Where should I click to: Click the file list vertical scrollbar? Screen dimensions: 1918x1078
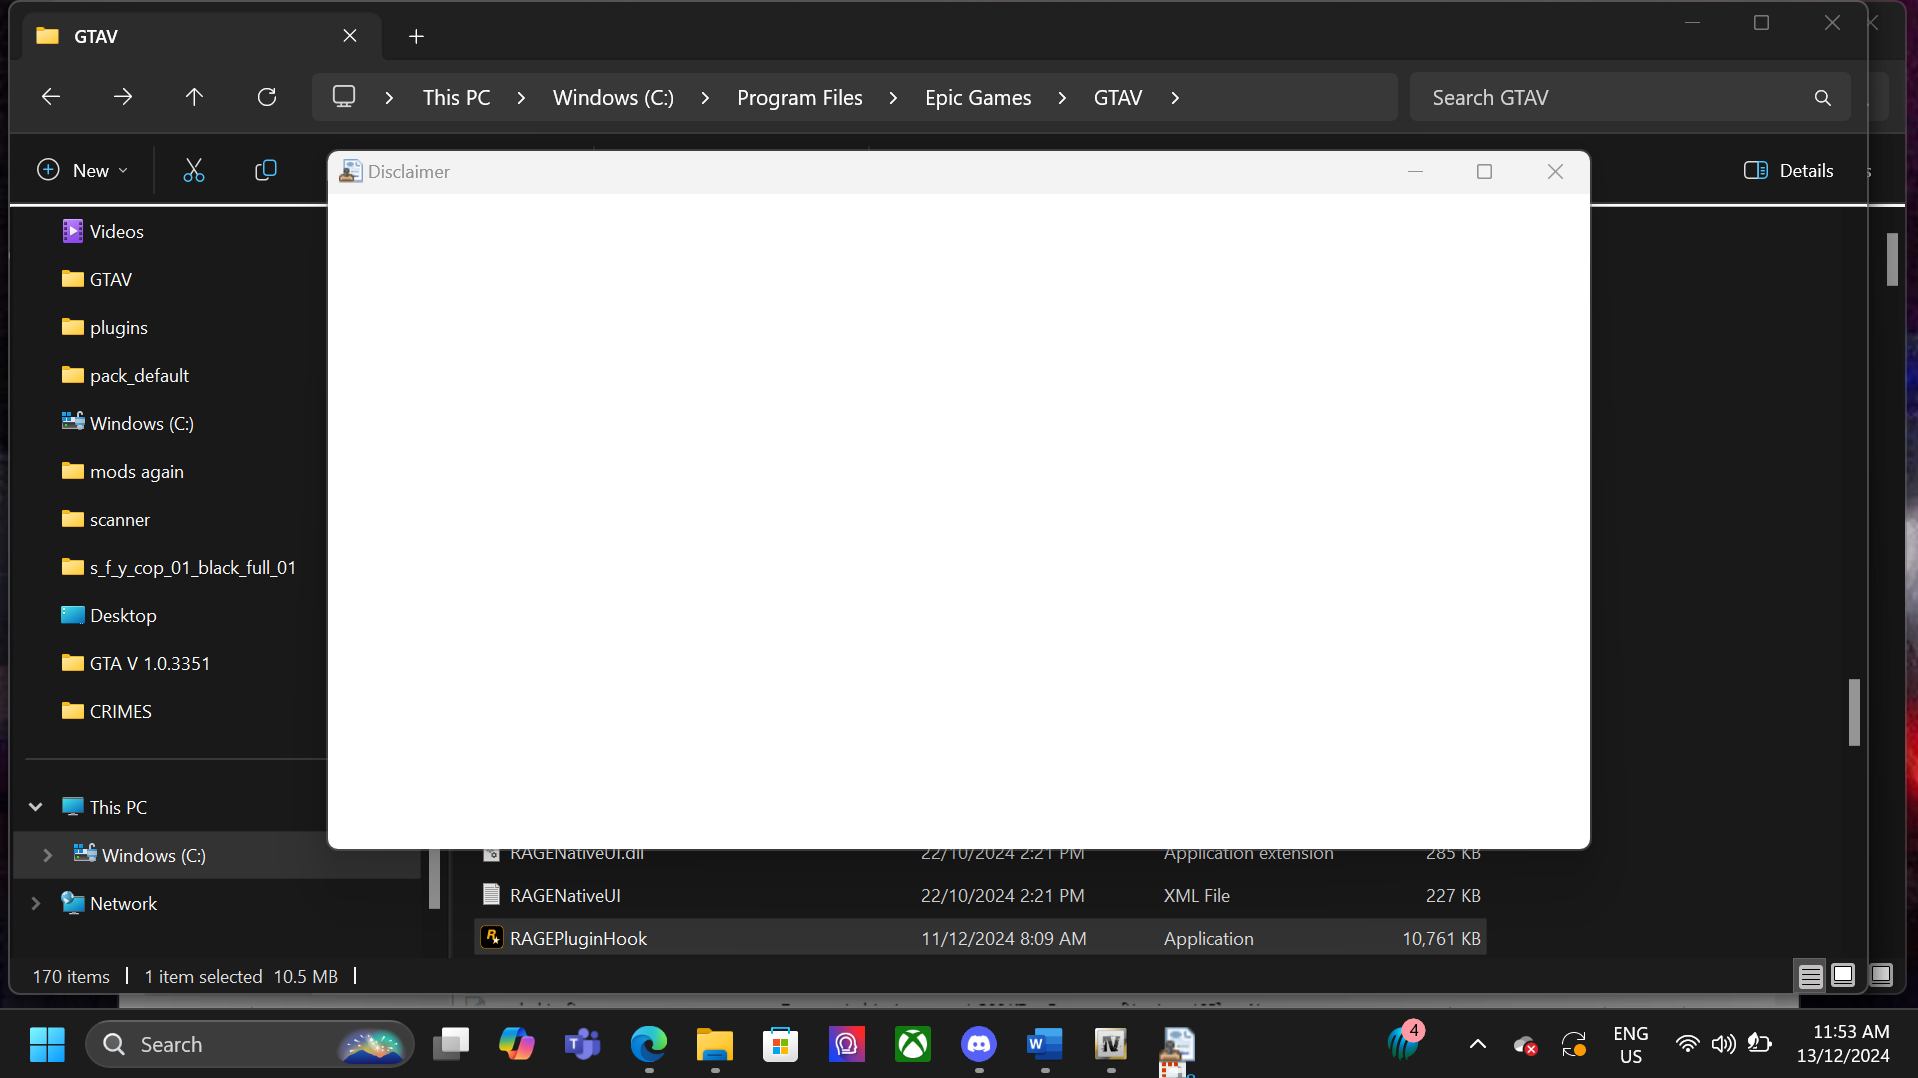(1854, 712)
